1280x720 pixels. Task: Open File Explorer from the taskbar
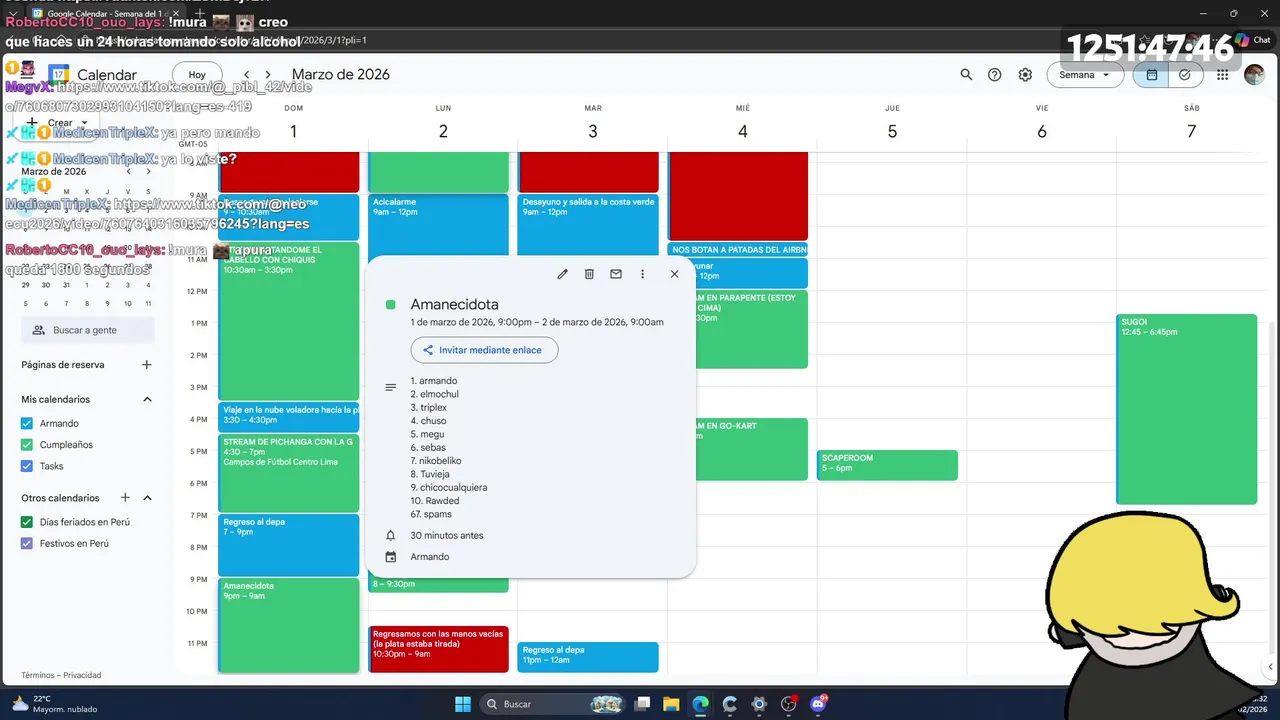(671, 704)
